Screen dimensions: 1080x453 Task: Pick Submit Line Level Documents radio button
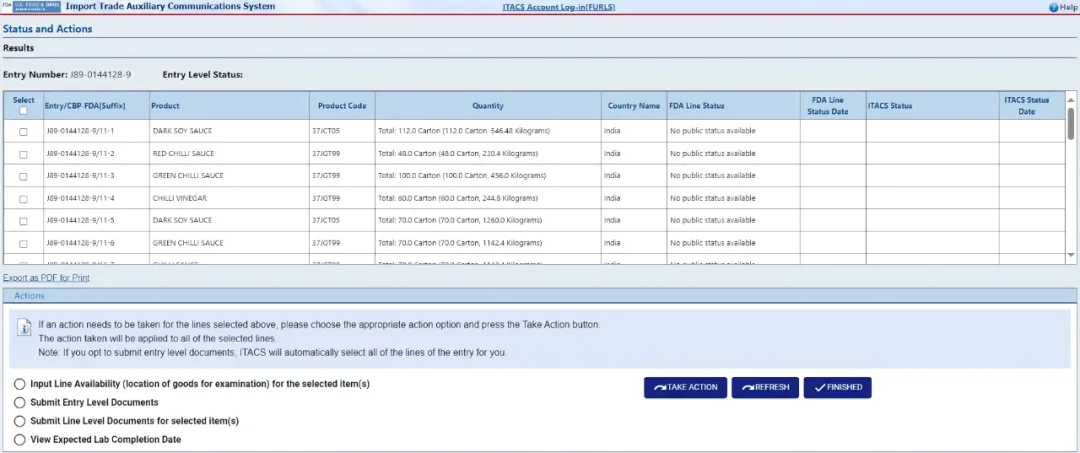[20, 421]
